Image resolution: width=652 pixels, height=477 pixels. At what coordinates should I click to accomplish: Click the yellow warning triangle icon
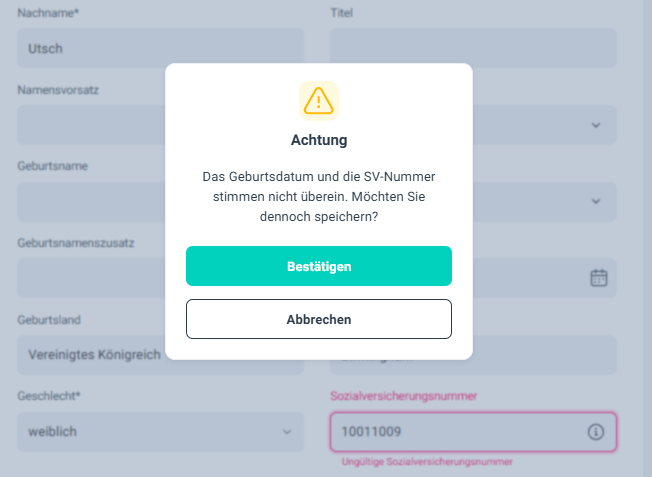click(x=318, y=100)
